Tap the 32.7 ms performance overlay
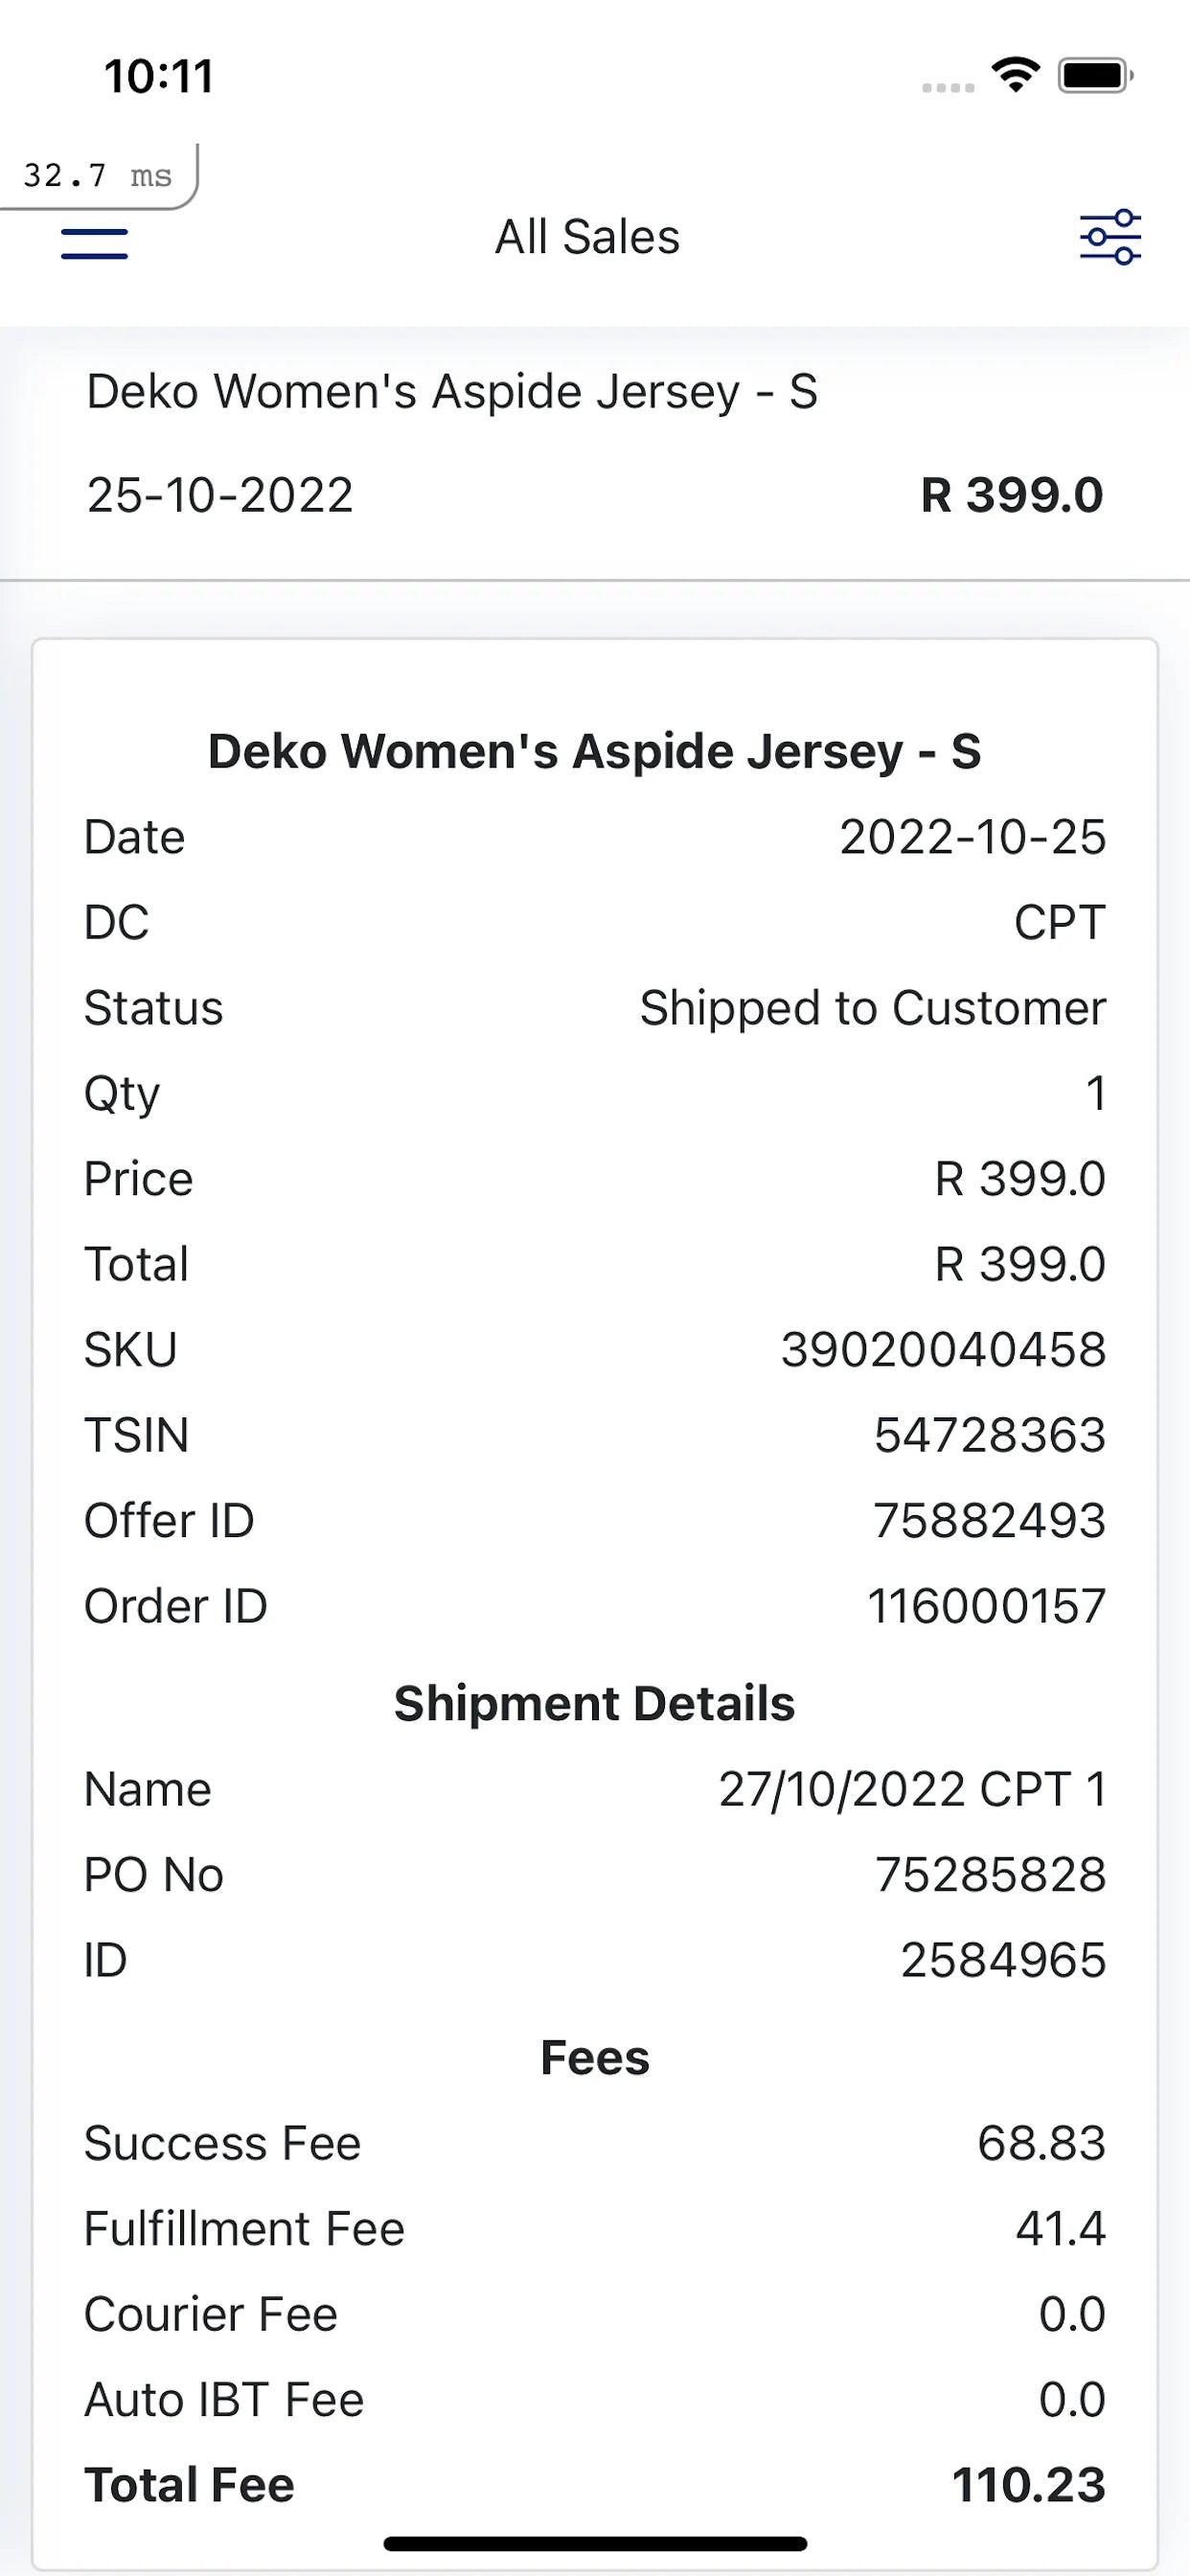This screenshot has width=1190, height=2576. pos(98,176)
